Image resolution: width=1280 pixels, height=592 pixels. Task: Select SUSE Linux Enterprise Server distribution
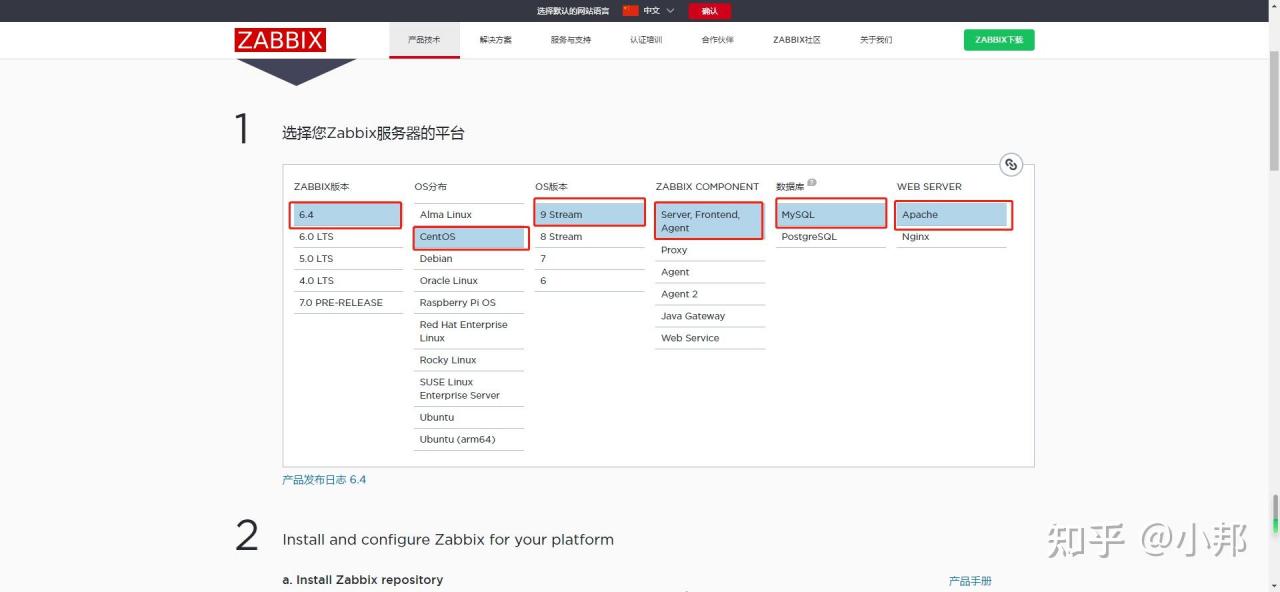click(x=469, y=389)
